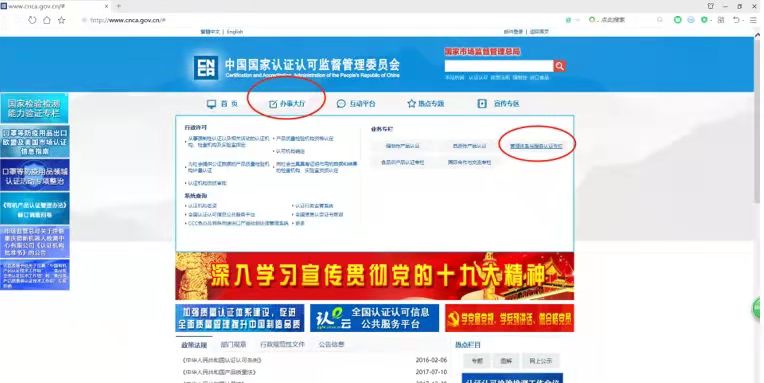
Task: Go to the browser home page icon
Action: coord(47,20)
